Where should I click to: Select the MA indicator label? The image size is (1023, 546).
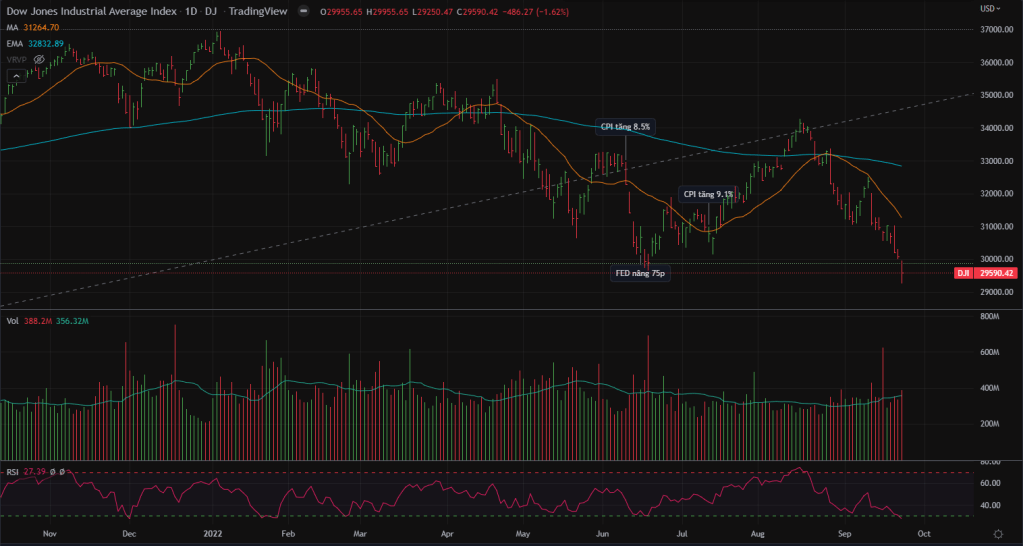point(11,28)
